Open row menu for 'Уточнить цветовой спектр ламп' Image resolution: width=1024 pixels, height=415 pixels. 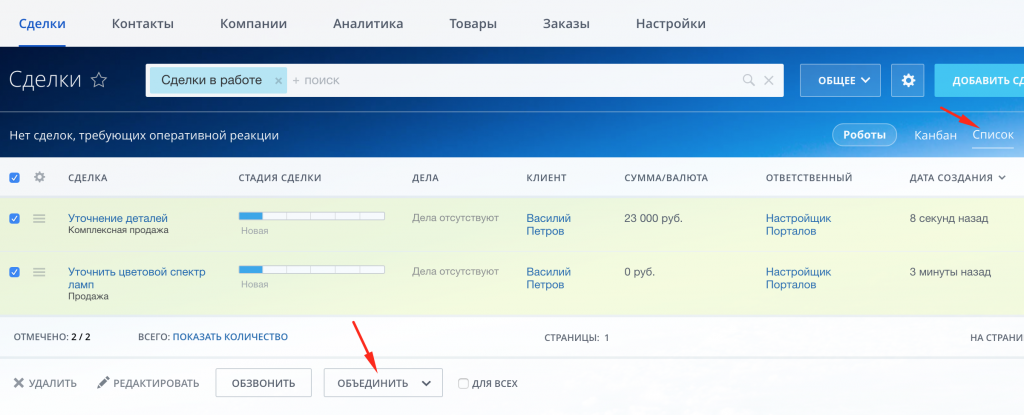pyautogui.click(x=39, y=272)
